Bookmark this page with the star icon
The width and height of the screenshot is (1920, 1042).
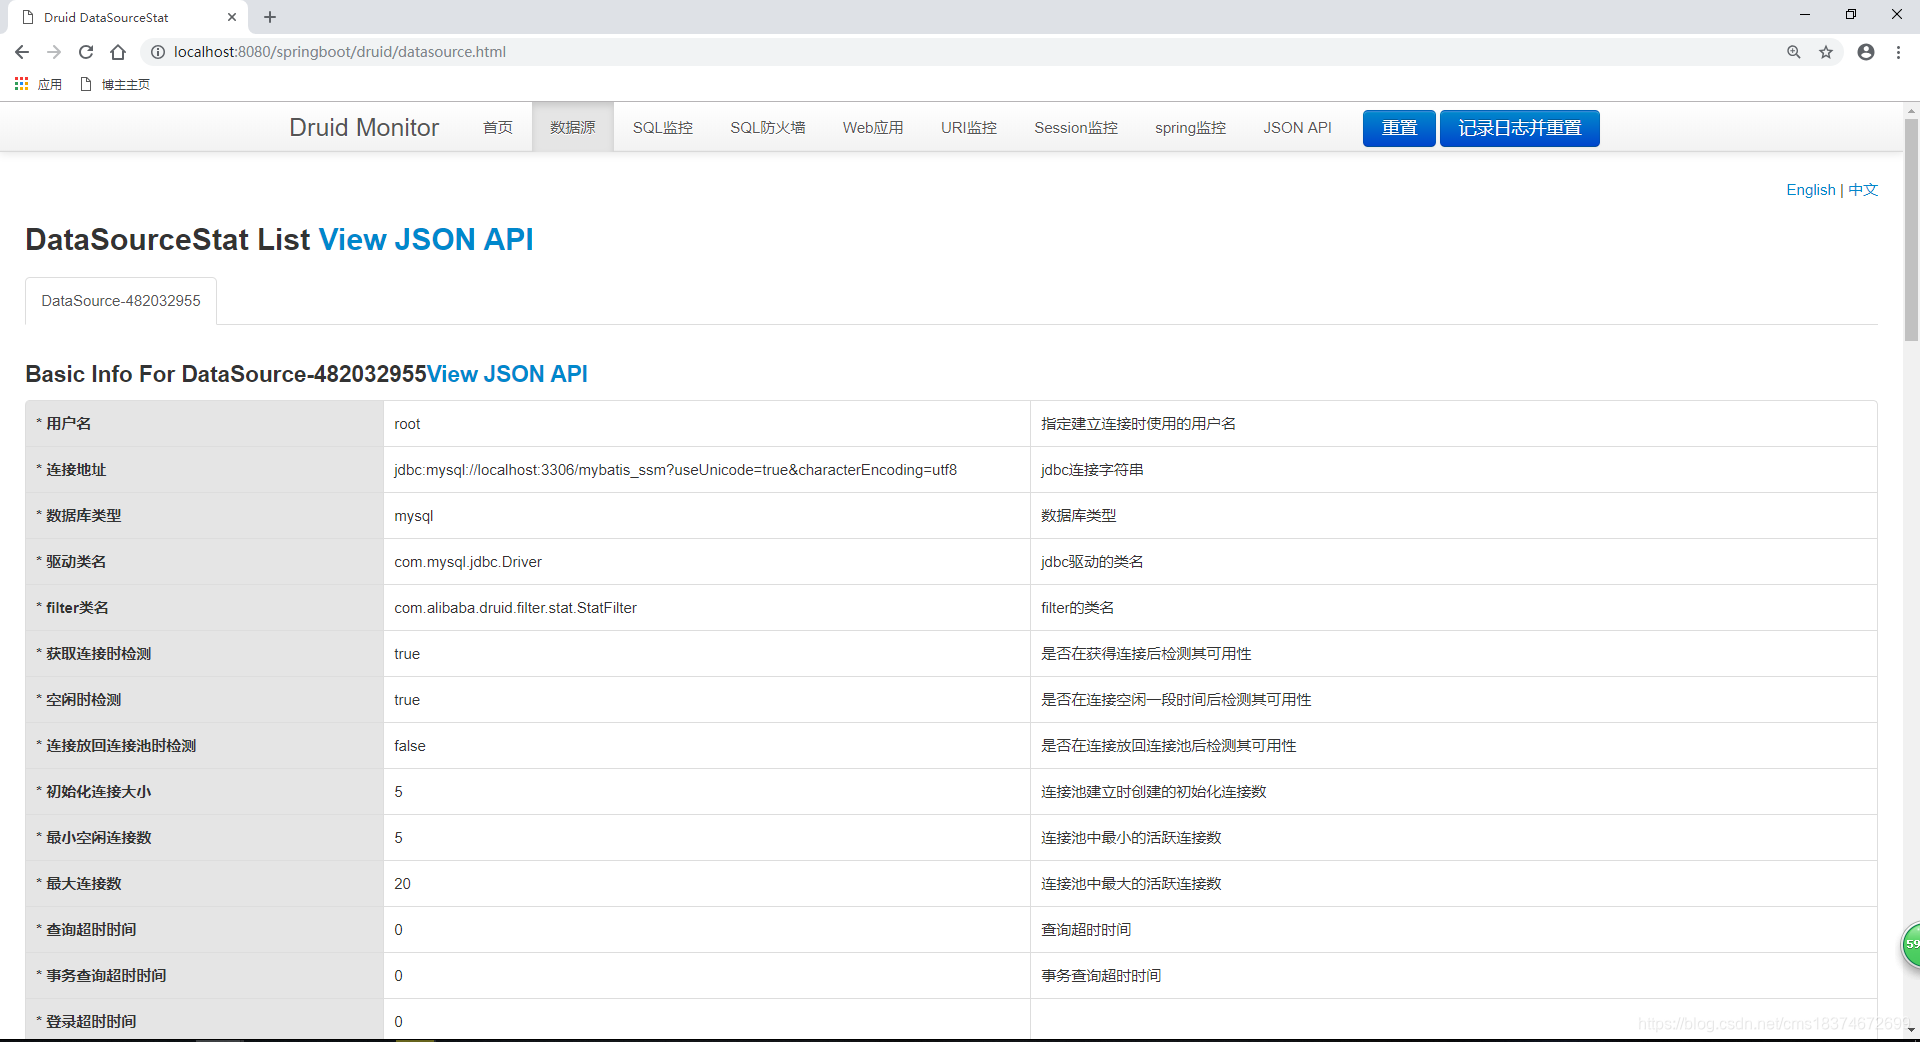pos(1826,52)
